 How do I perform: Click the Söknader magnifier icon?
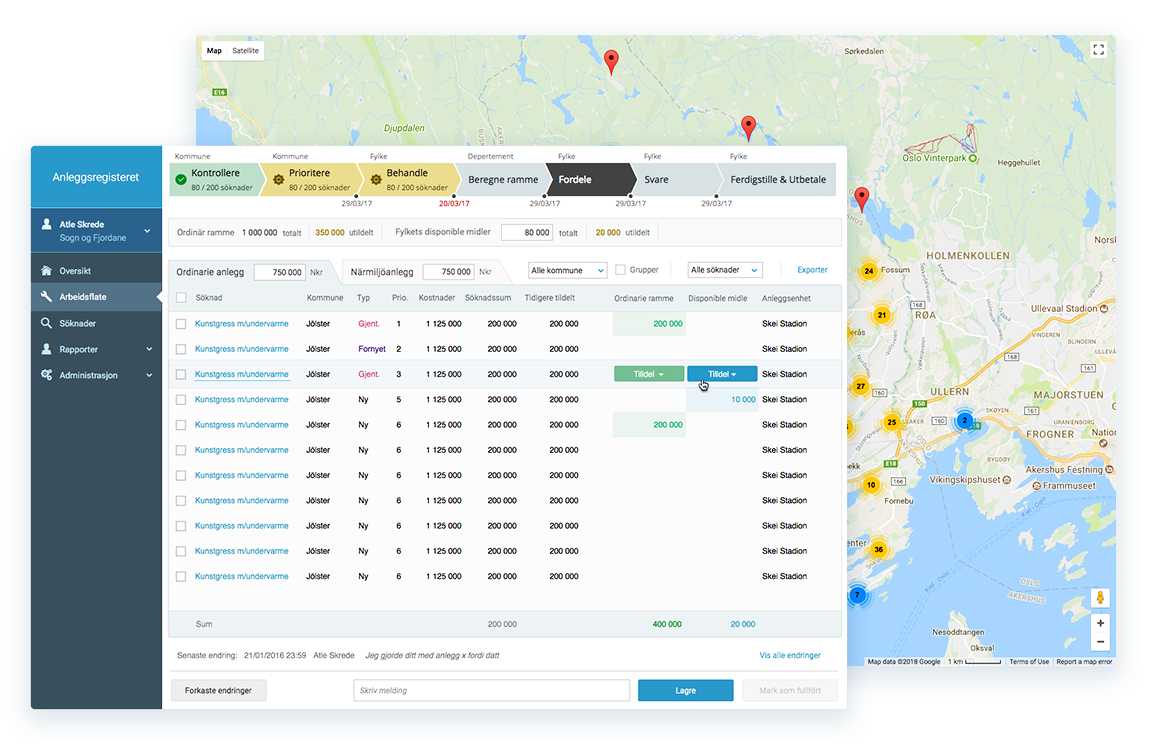pos(47,323)
